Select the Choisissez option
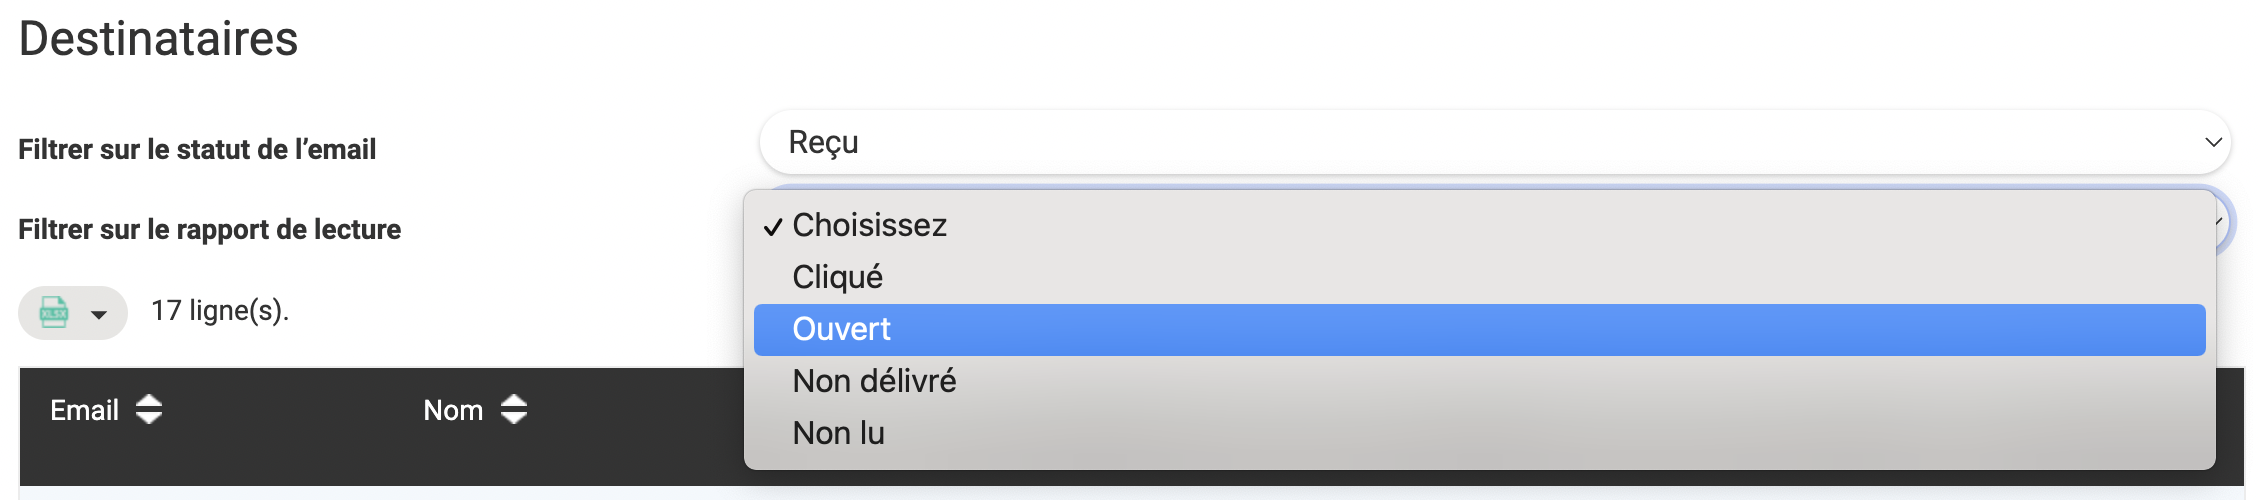Image resolution: width=2258 pixels, height=500 pixels. [869, 225]
